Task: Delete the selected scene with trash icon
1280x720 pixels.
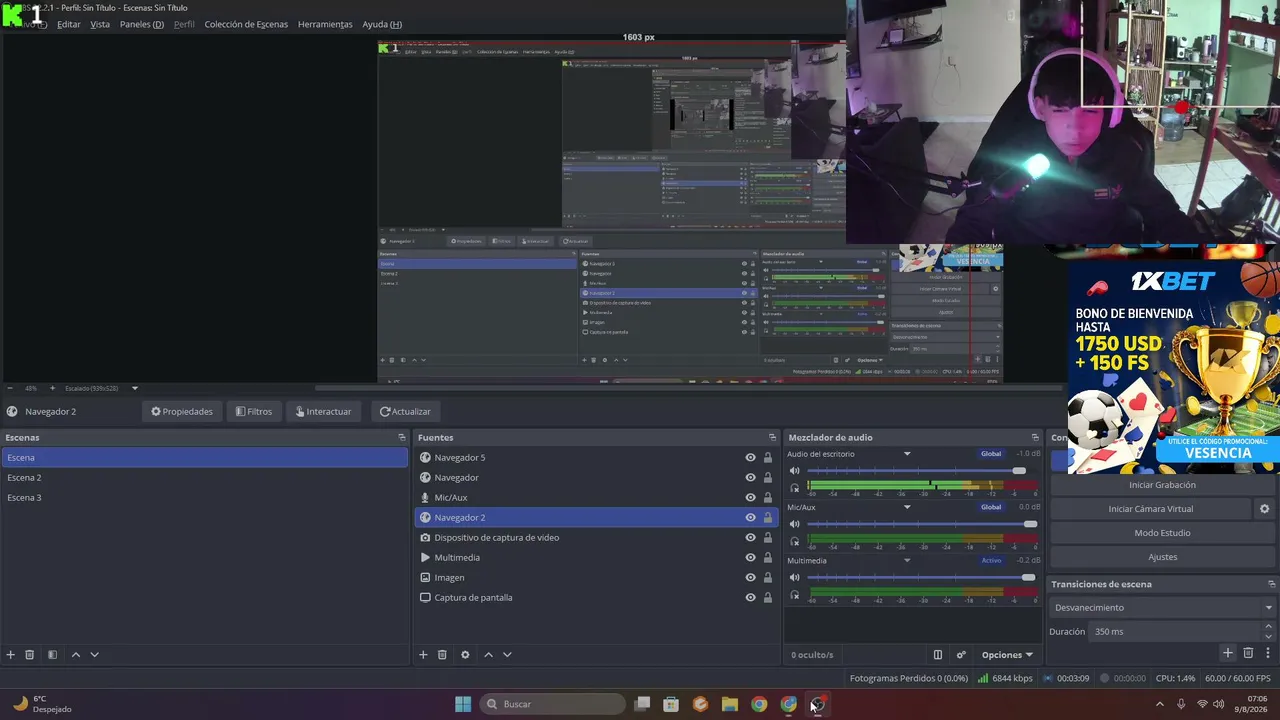Action: (30, 655)
